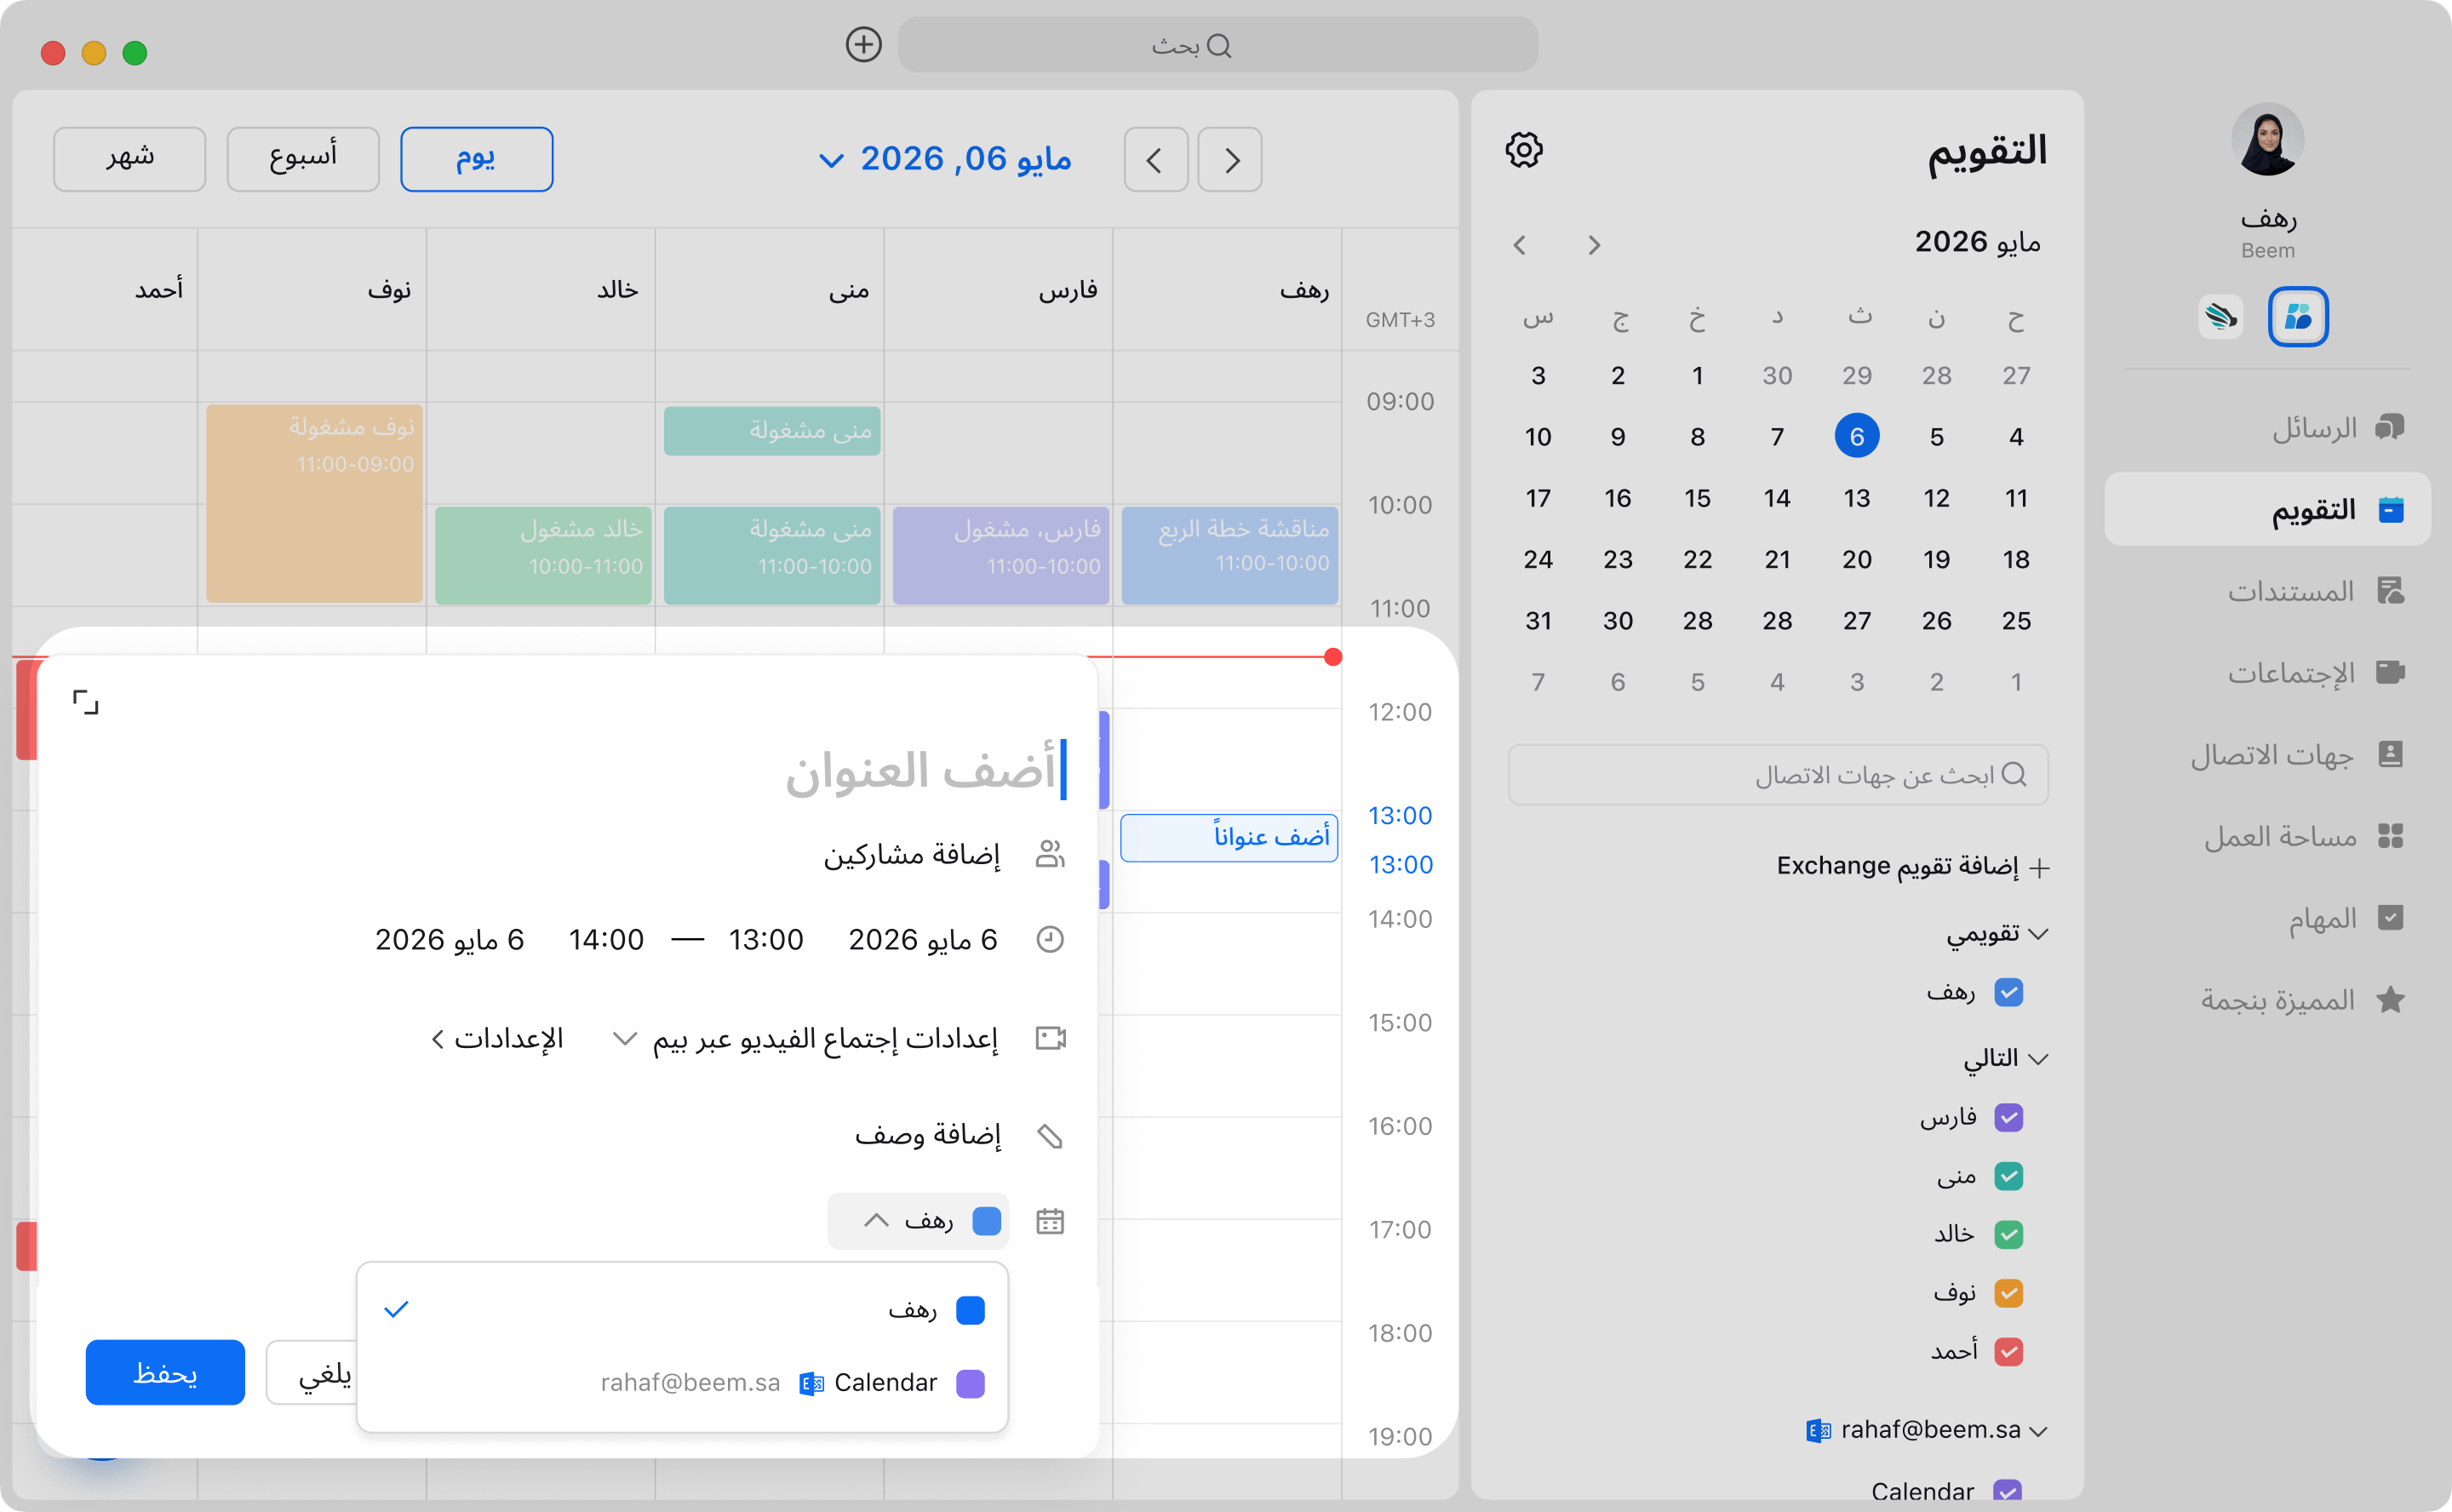Toggle the منى calendar checkbox
2452x1512 pixels.
(x=2008, y=1176)
